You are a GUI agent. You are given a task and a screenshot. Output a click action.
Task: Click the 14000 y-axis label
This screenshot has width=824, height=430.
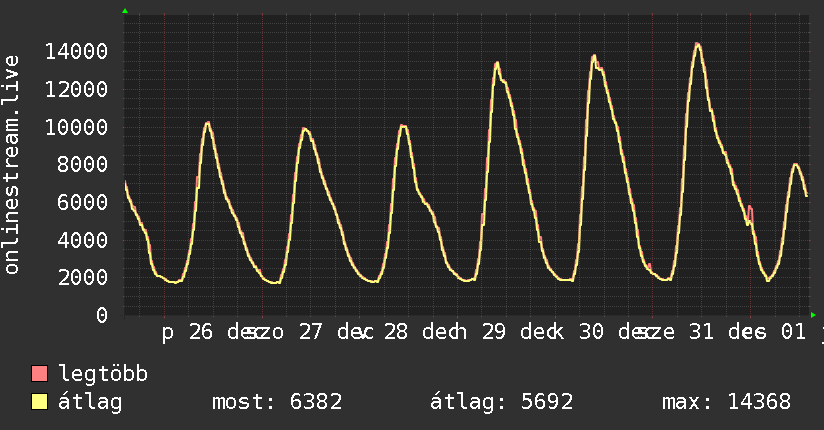(76, 52)
